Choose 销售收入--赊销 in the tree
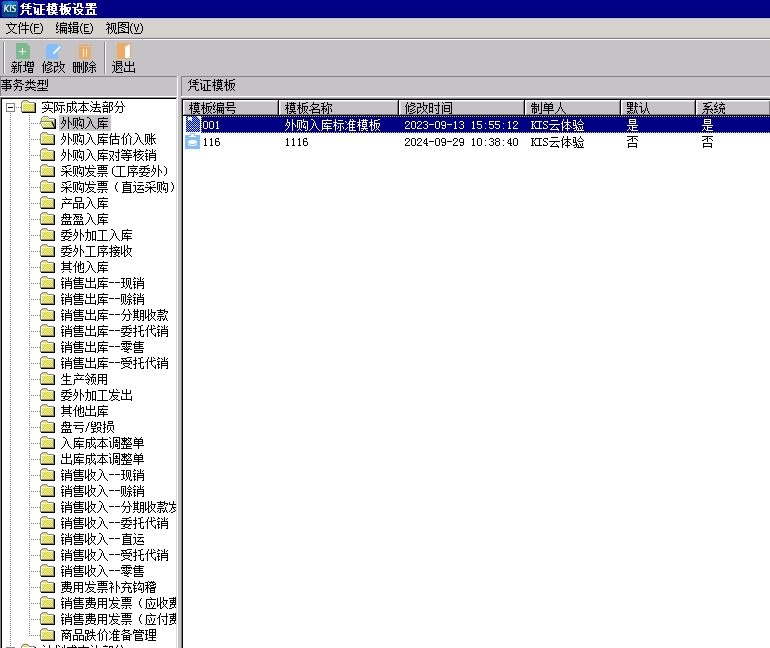Image resolution: width=770 pixels, height=648 pixels. pyautogui.click(x=102, y=491)
